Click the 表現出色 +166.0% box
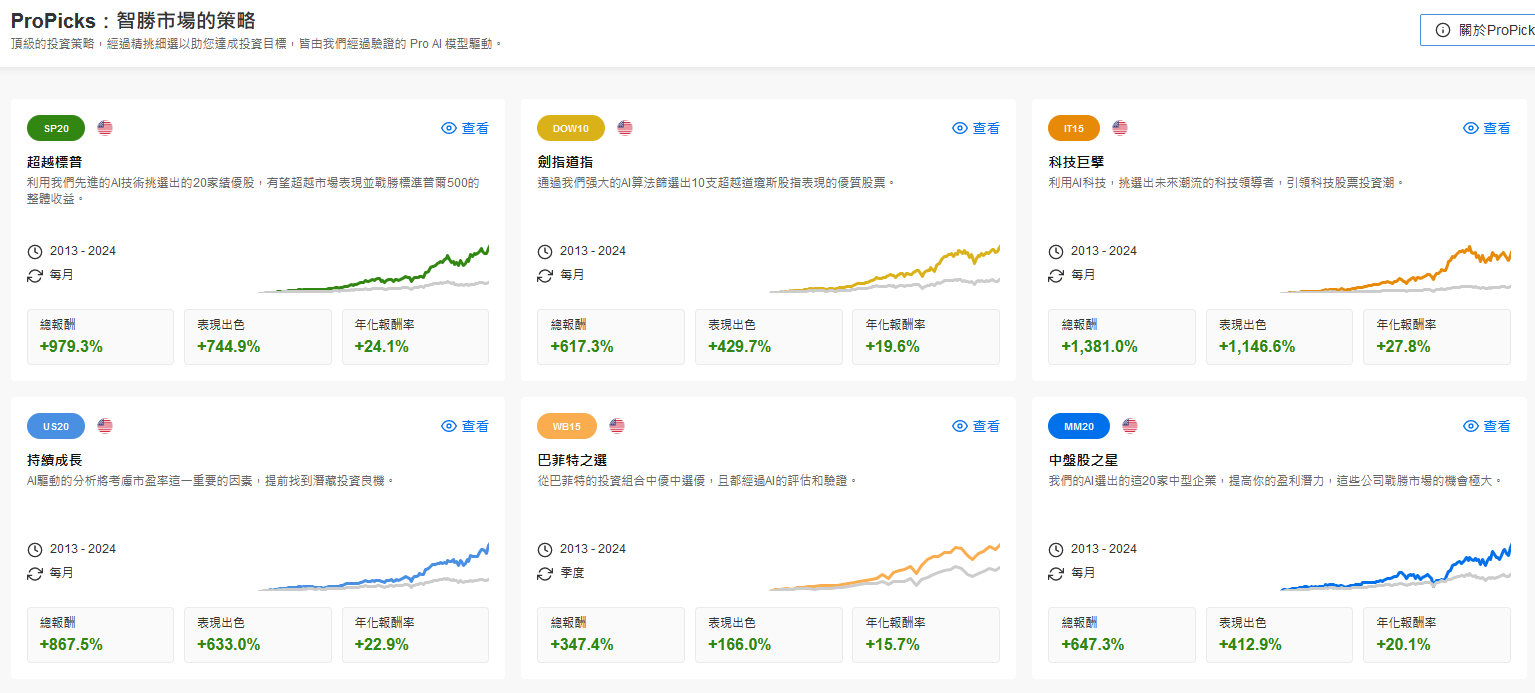The height and width of the screenshot is (693, 1535). [769, 635]
